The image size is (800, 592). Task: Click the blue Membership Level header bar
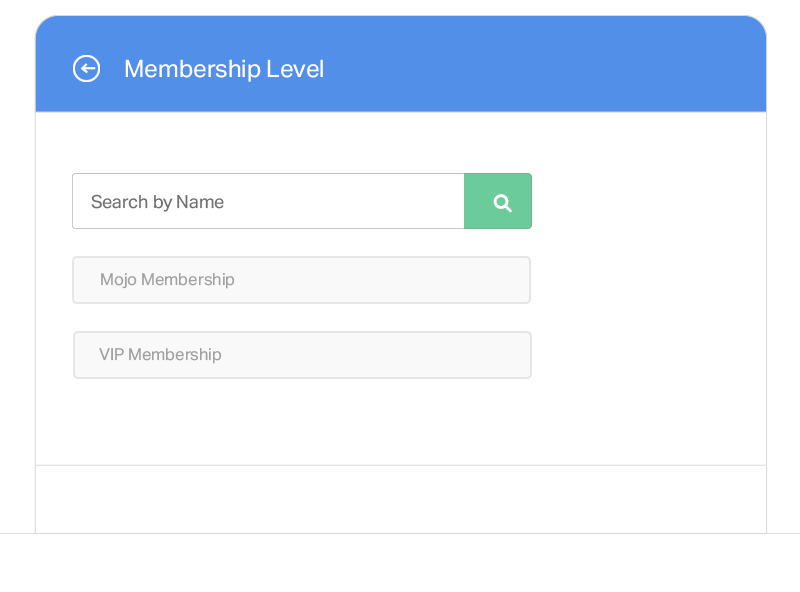[x=401, y=64]
